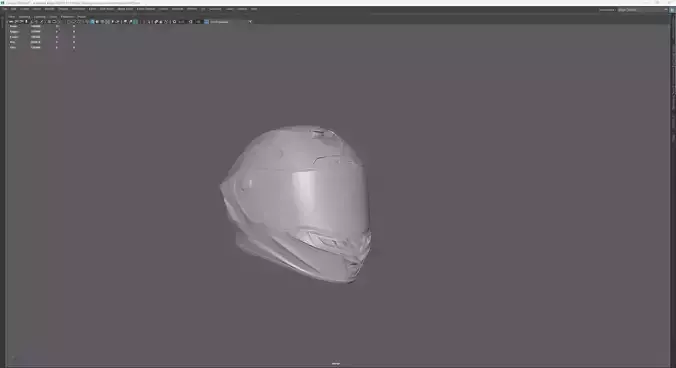Click the Verts row in poly count HUD
676x368 pixels.
[x=42, y=26]
